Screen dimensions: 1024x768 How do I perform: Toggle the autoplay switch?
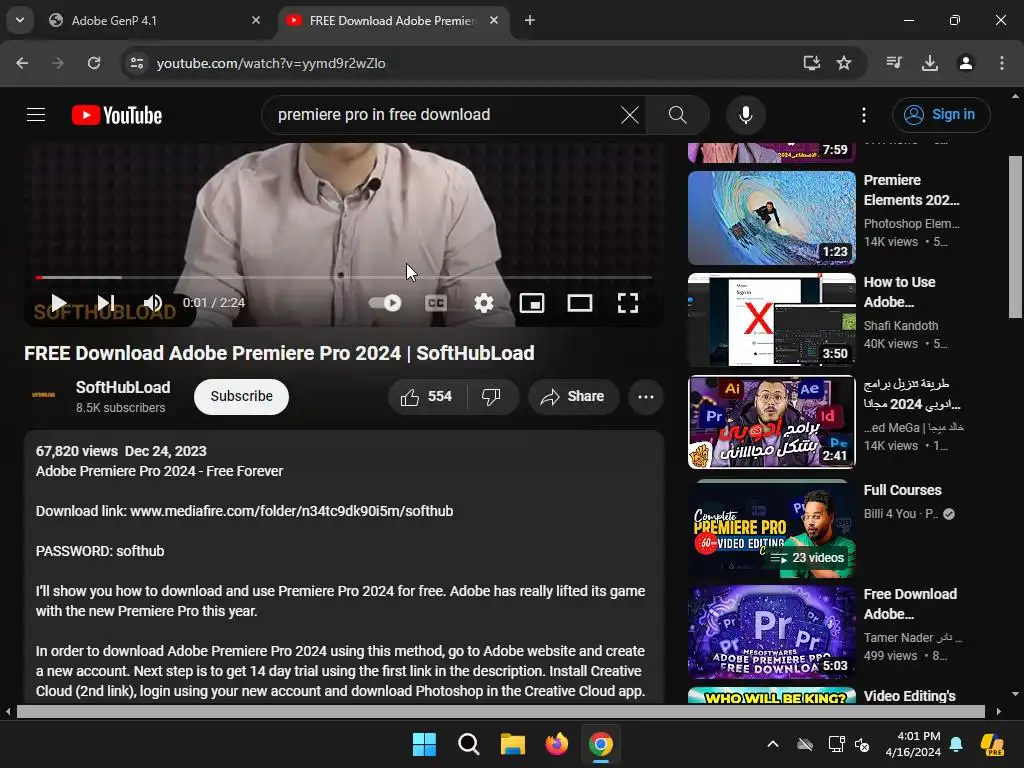[385, 302]
